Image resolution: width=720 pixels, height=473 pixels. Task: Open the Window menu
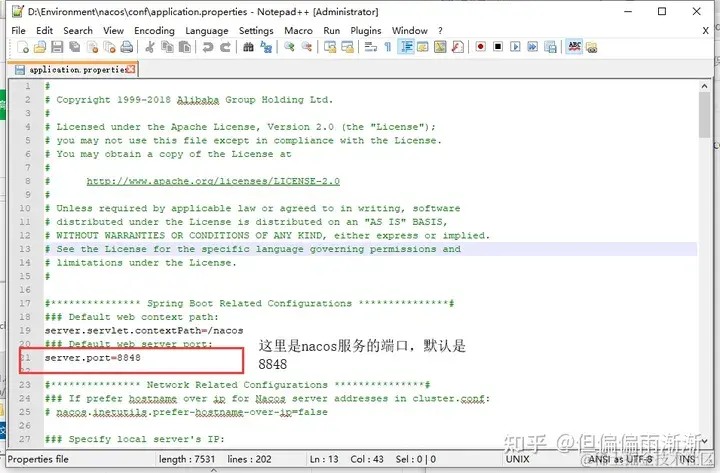410,30
